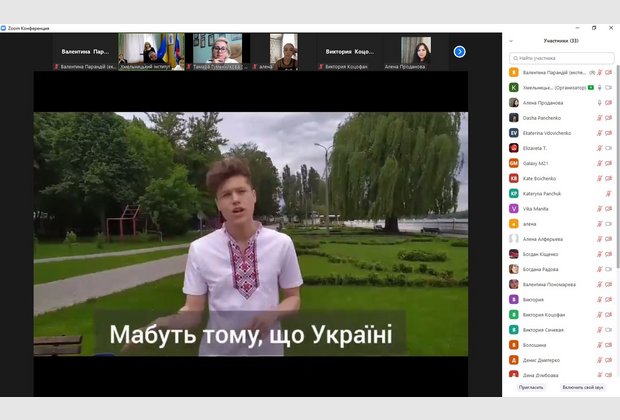Click the Zoom logo in the title bar

(4, 28)
